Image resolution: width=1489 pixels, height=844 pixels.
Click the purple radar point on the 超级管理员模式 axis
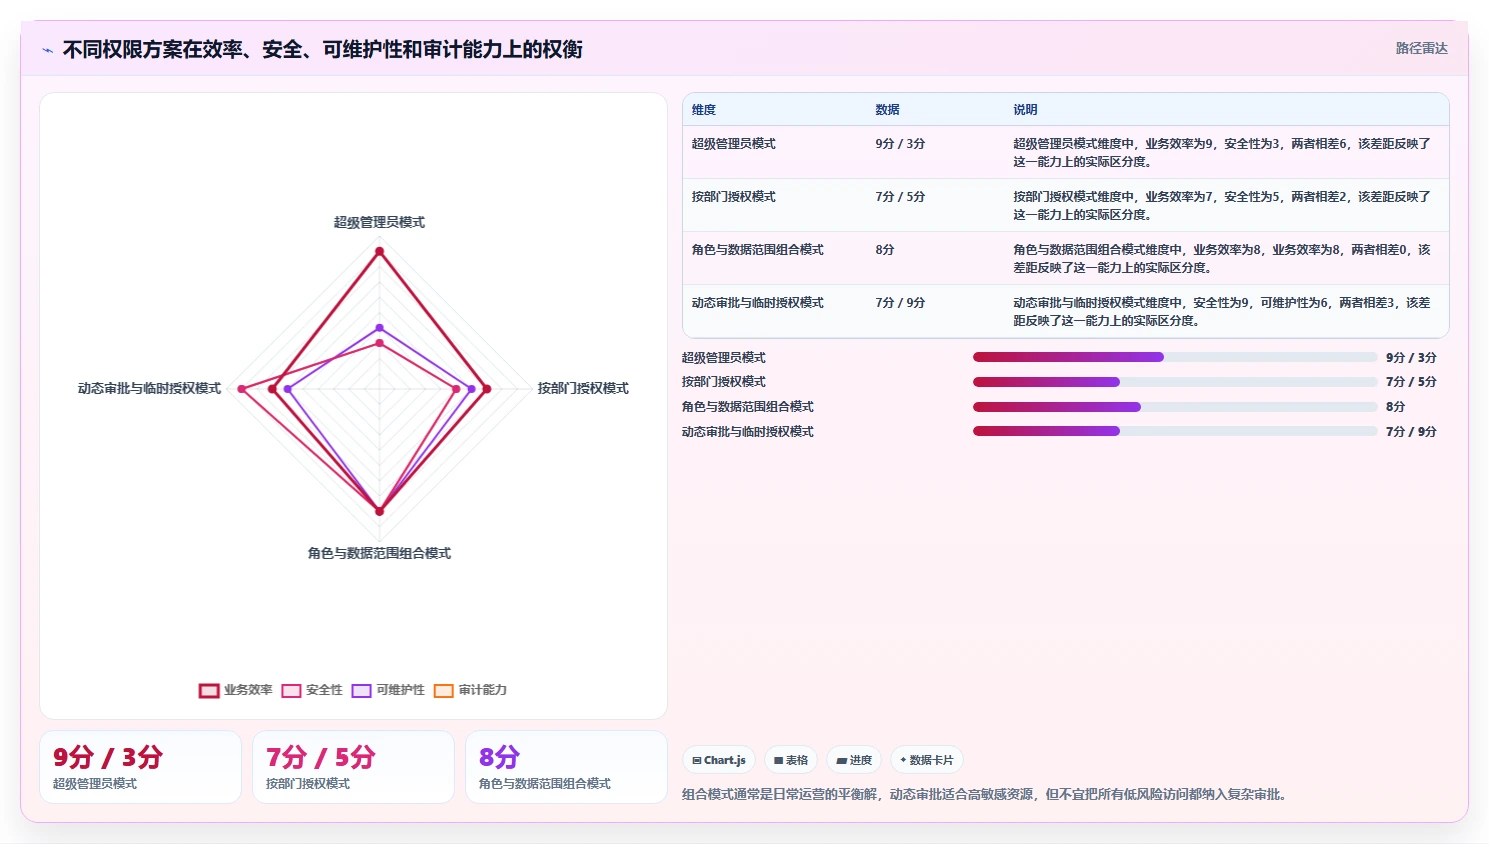(x=379, y=328)
